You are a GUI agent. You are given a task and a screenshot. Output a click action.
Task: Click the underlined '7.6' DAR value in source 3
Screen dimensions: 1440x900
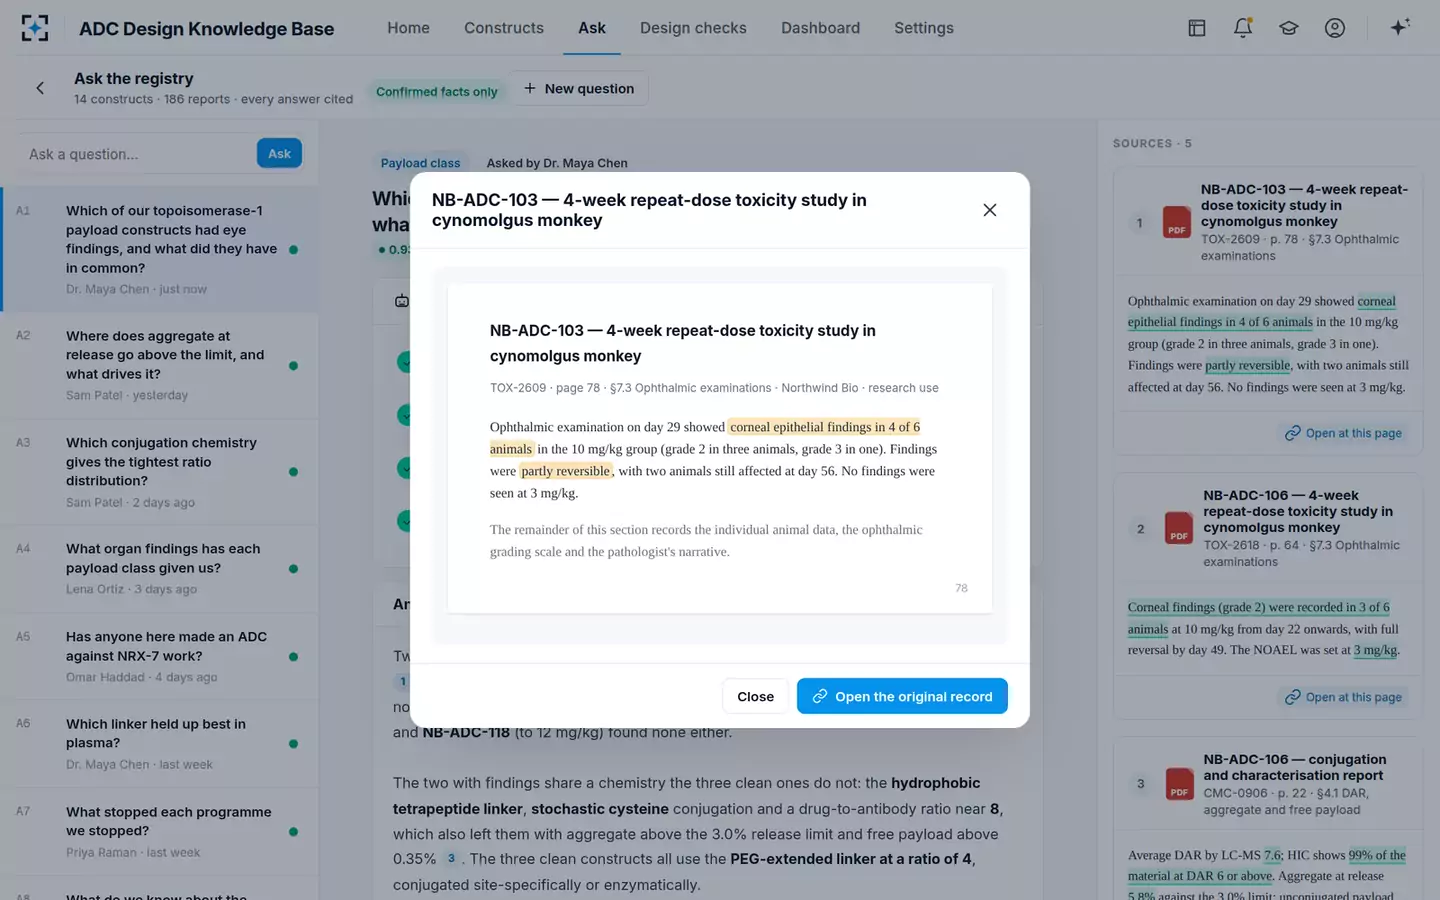pyautogui.click(x=1272, y=855)
